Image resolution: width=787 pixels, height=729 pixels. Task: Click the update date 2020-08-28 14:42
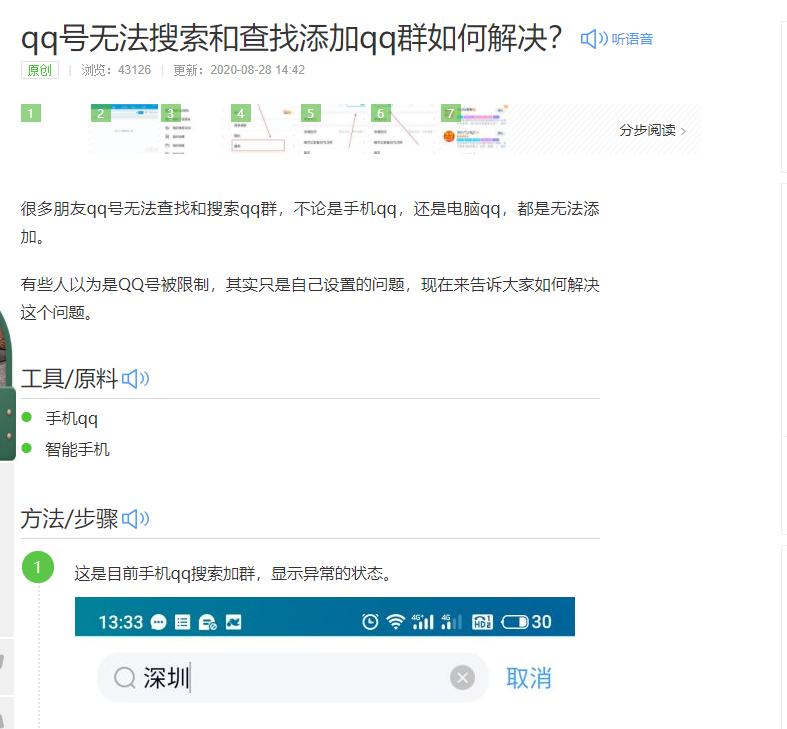click(x=257, y=70)
